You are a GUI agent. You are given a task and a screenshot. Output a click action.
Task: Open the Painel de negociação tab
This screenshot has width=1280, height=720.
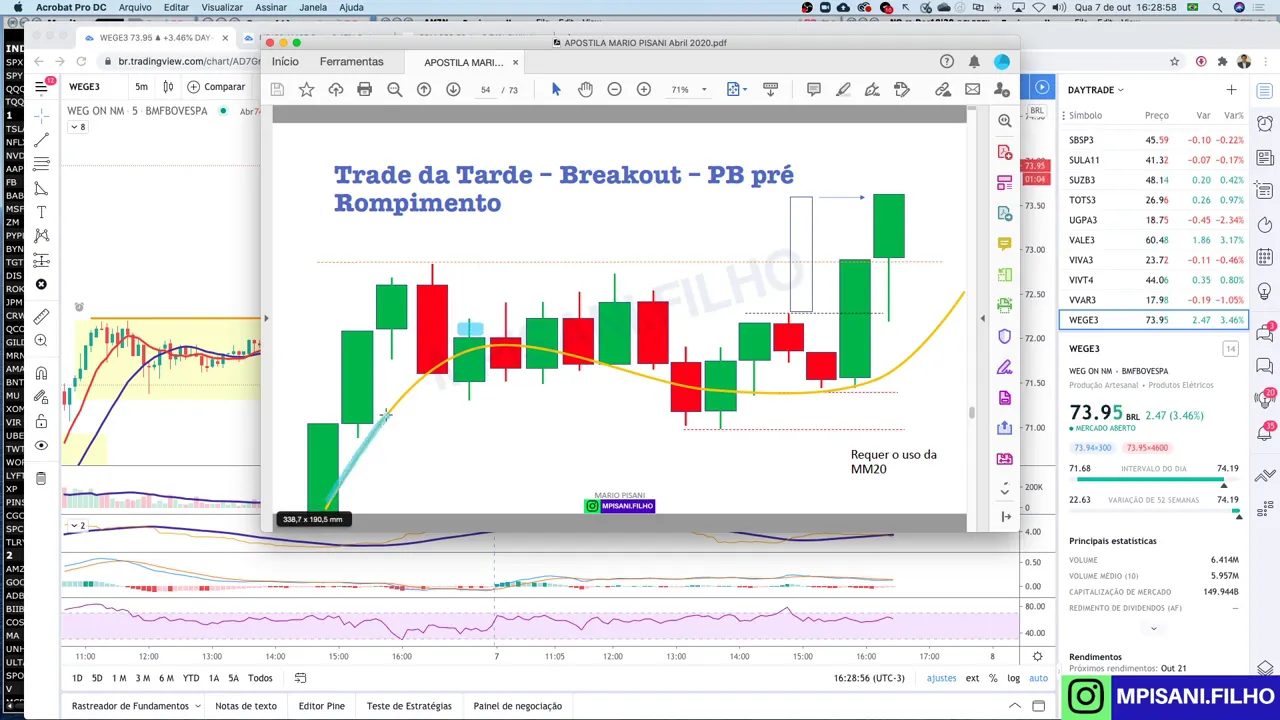[x=518, y=706]
